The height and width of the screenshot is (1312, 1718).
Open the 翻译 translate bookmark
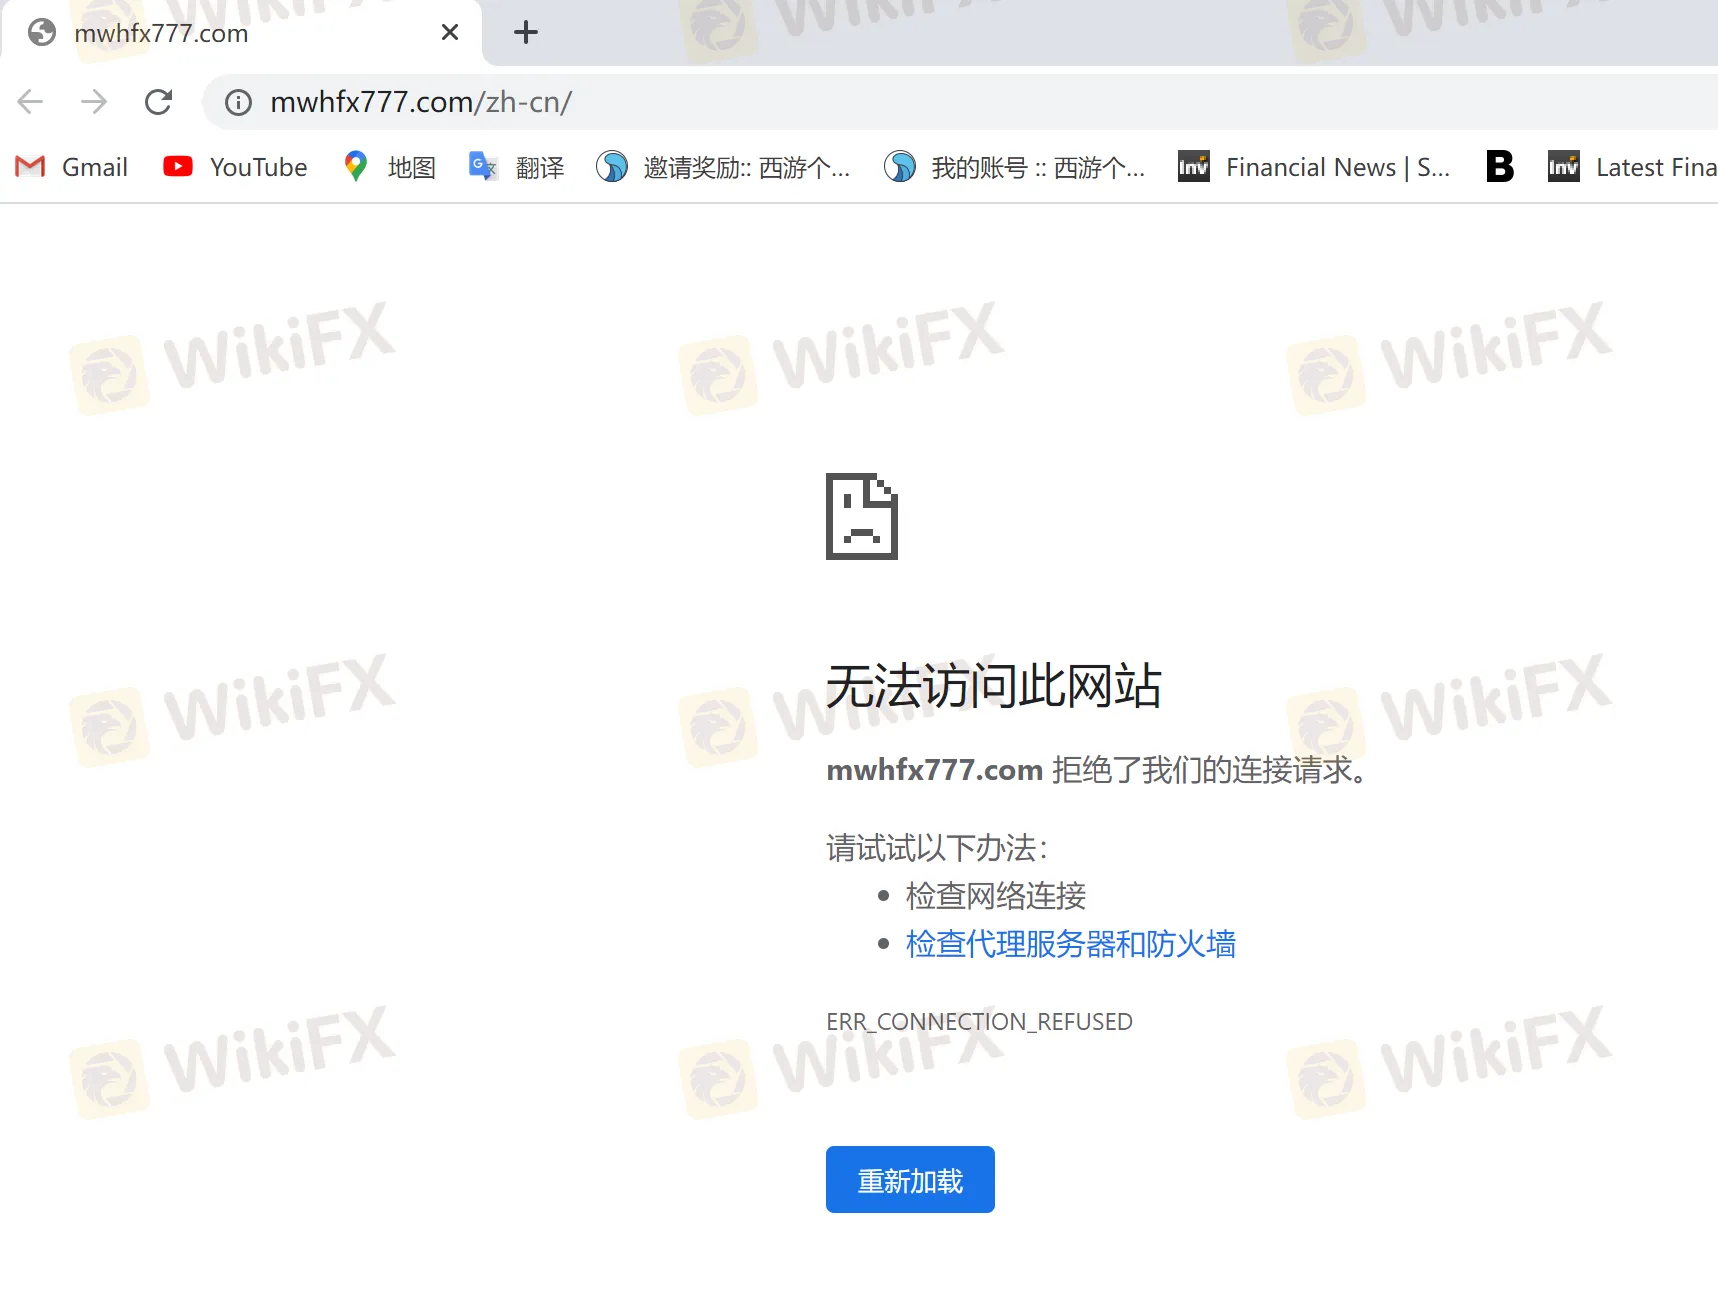click(517, 167)
